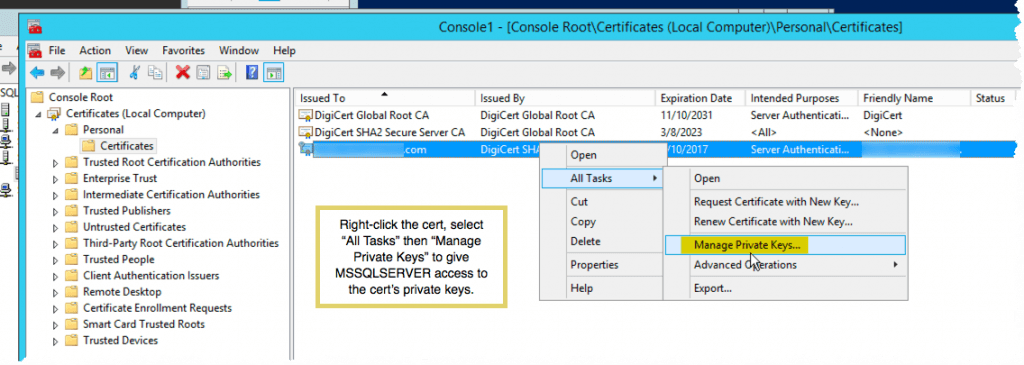1024x365 pixels.
Task: Click DigiCert Global Root CA certificate icon
Action: click(306, 116)
